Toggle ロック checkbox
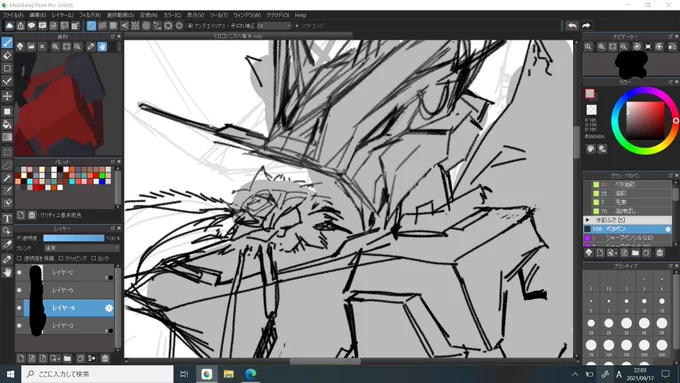 pyautogui.click(x=94, y=259)
